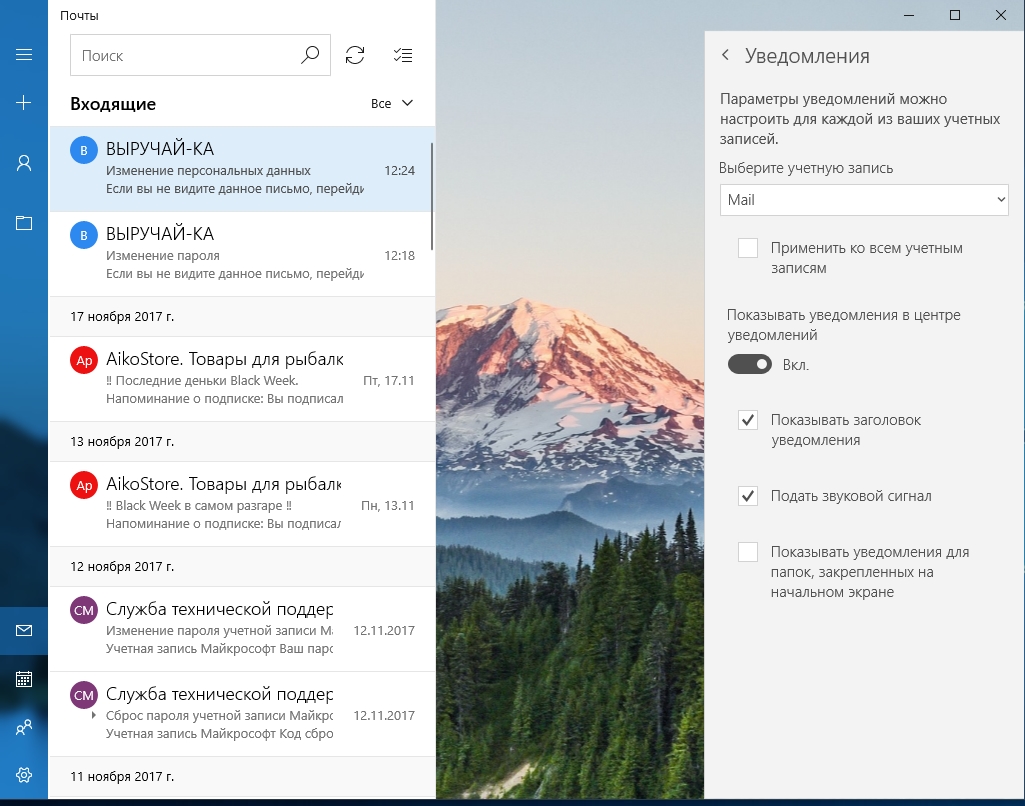This screenshot has width=1025, height=806.
Task: Expand the Сброс пароля conversation thread arrow
Action: (93, 715)
